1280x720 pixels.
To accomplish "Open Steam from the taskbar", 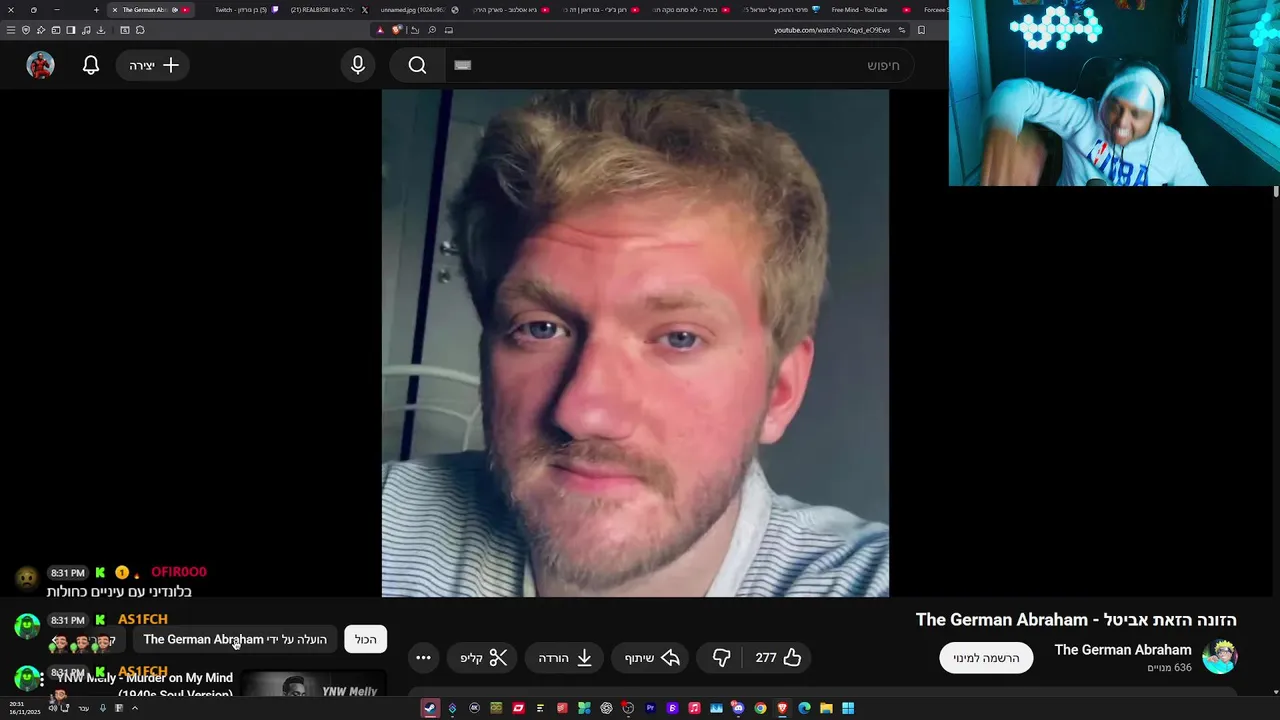I will 428,708.
